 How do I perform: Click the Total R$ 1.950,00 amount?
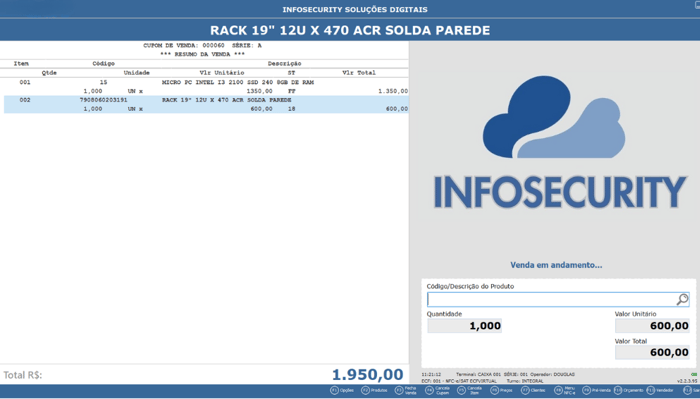[x=367, y=374]
